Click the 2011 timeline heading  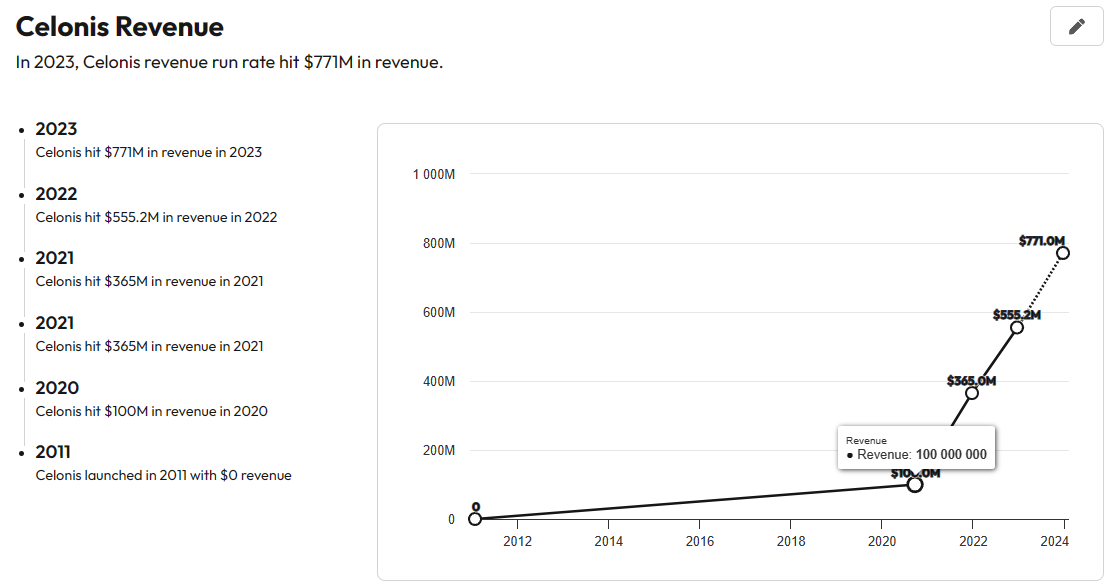click(54, 452)
